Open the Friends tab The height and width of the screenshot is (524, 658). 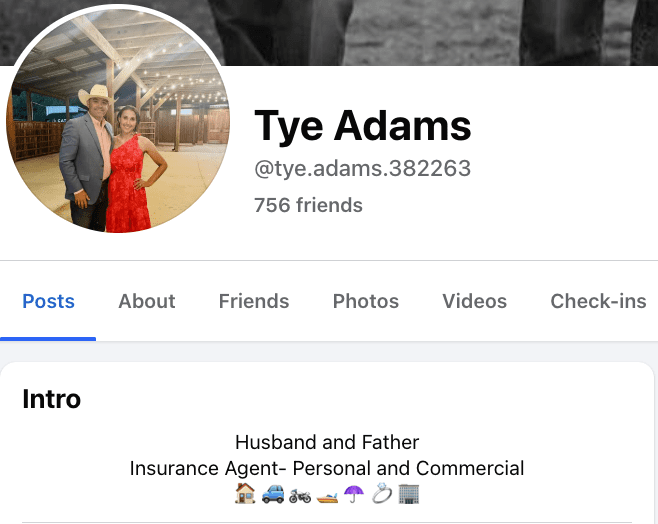[x=254, y=301]
